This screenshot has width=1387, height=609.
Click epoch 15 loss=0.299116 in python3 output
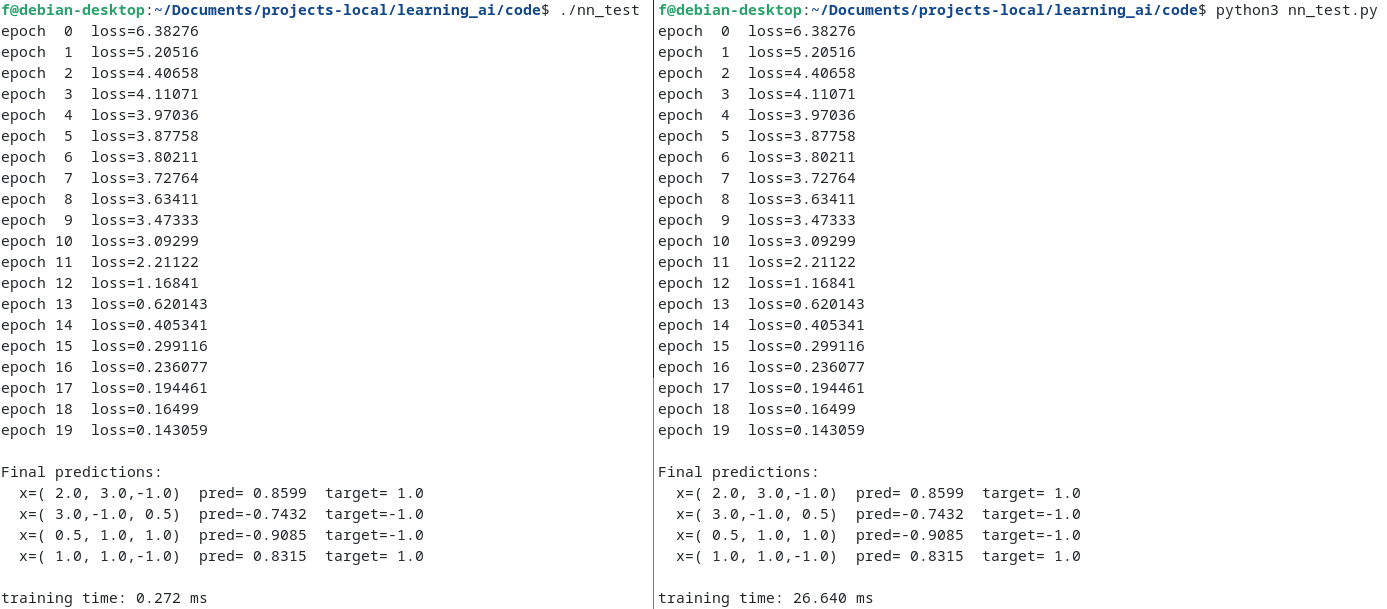coord(761,346)
